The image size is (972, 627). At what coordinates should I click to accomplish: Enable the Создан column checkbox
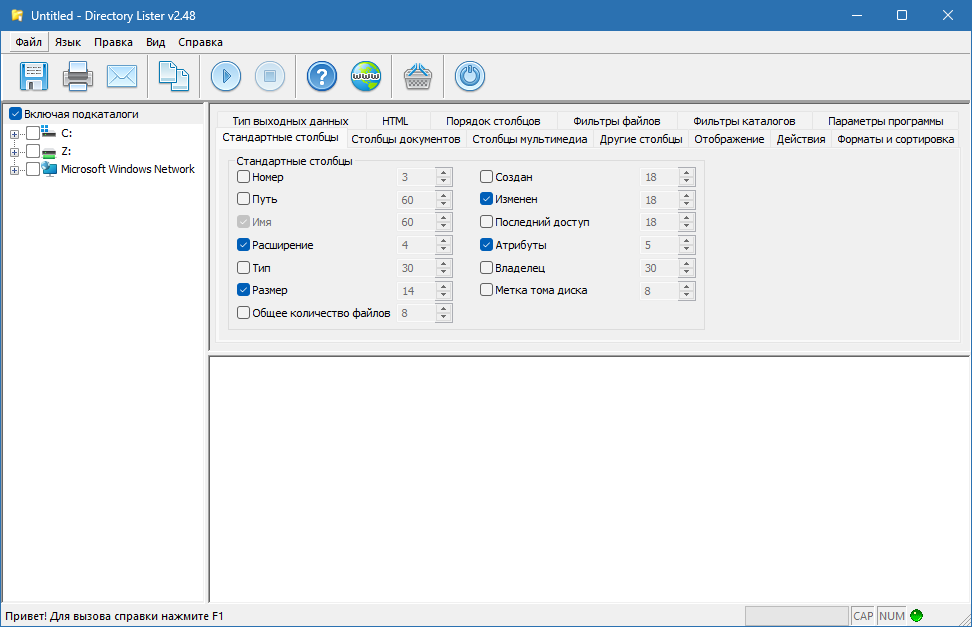click(487, 177)
